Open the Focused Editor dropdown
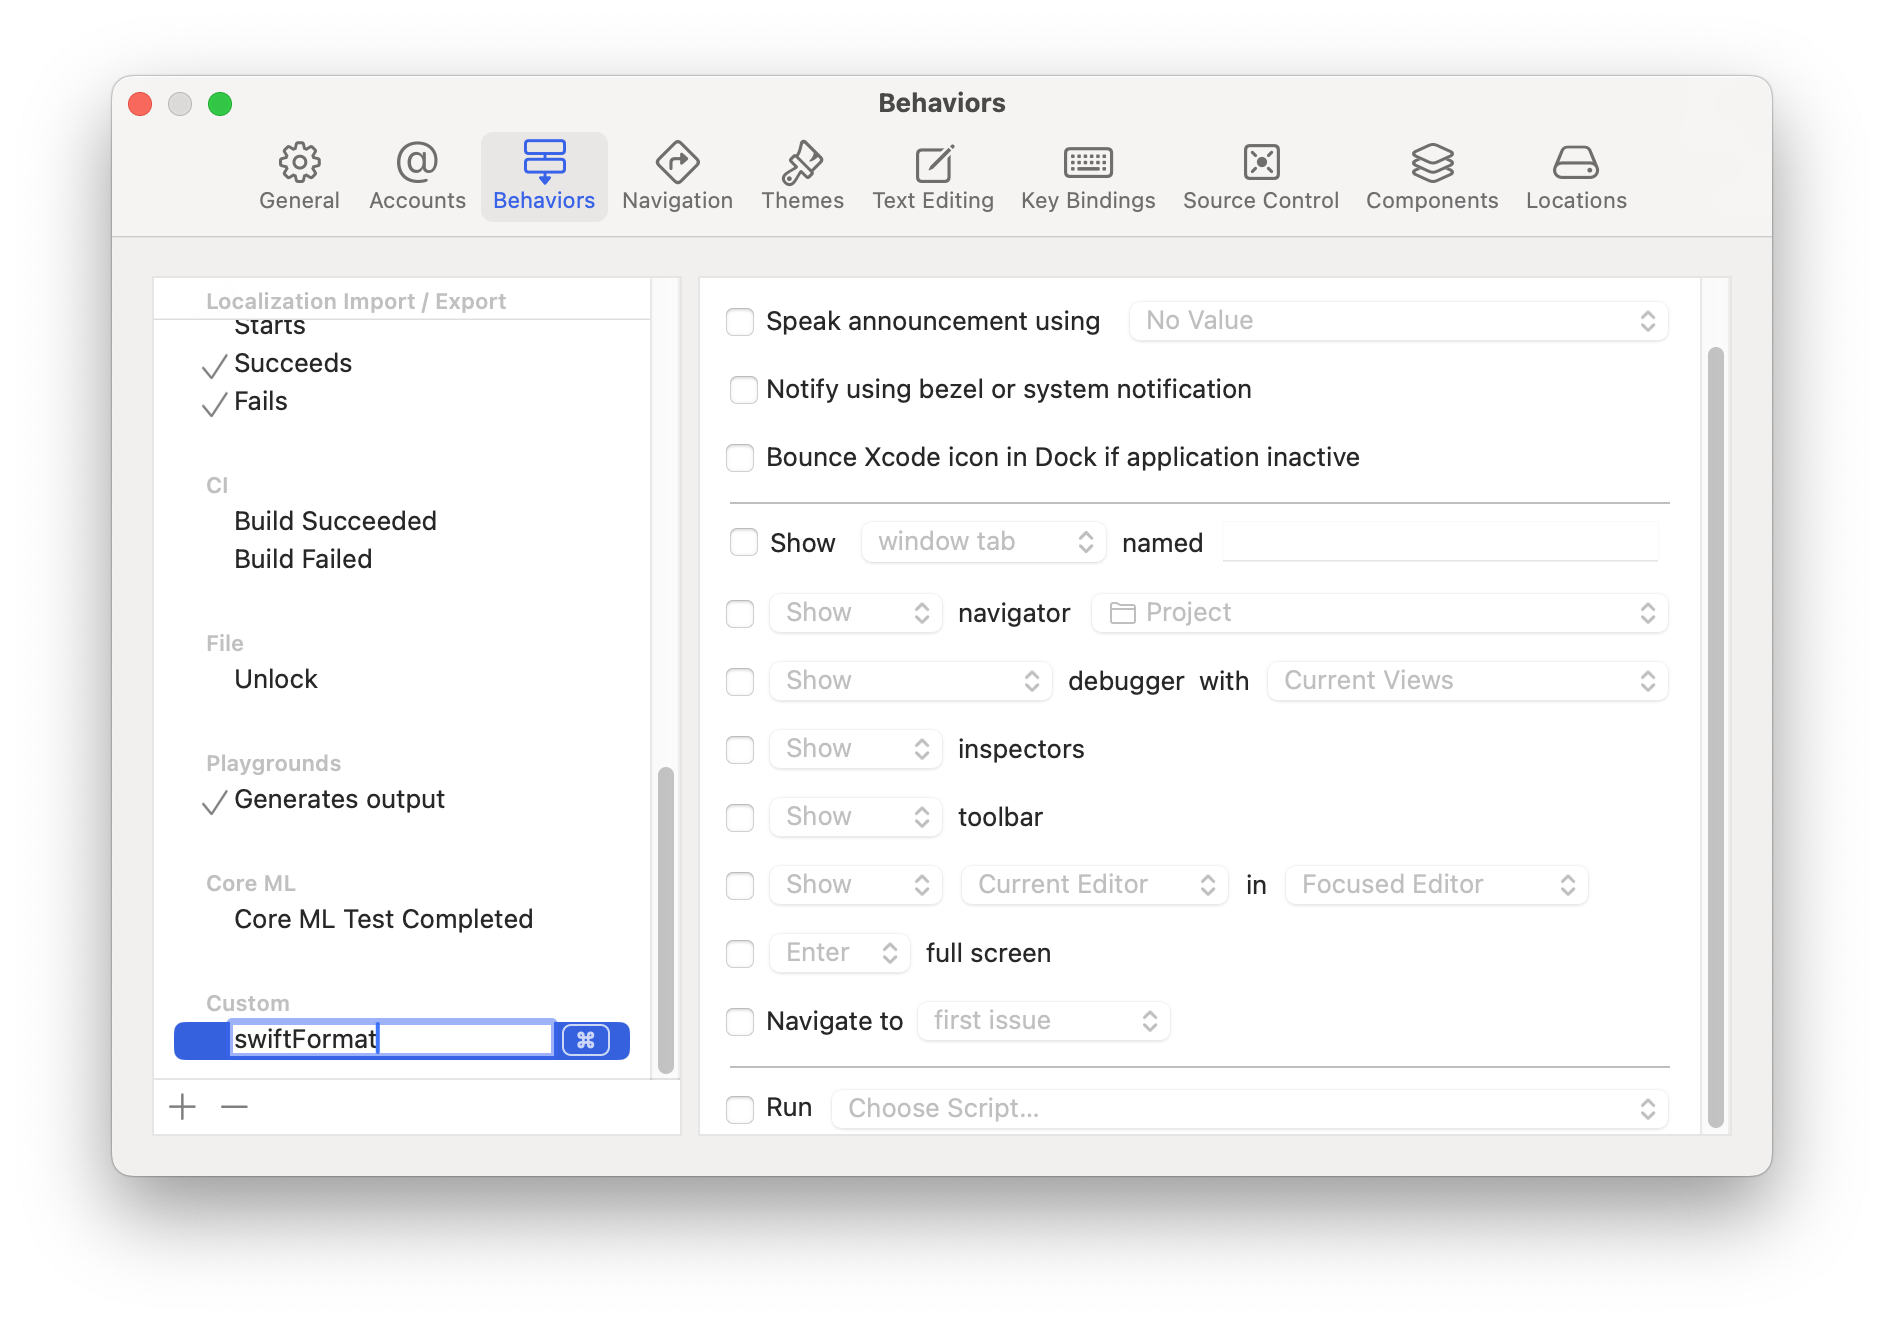 tap(1436, 885)
